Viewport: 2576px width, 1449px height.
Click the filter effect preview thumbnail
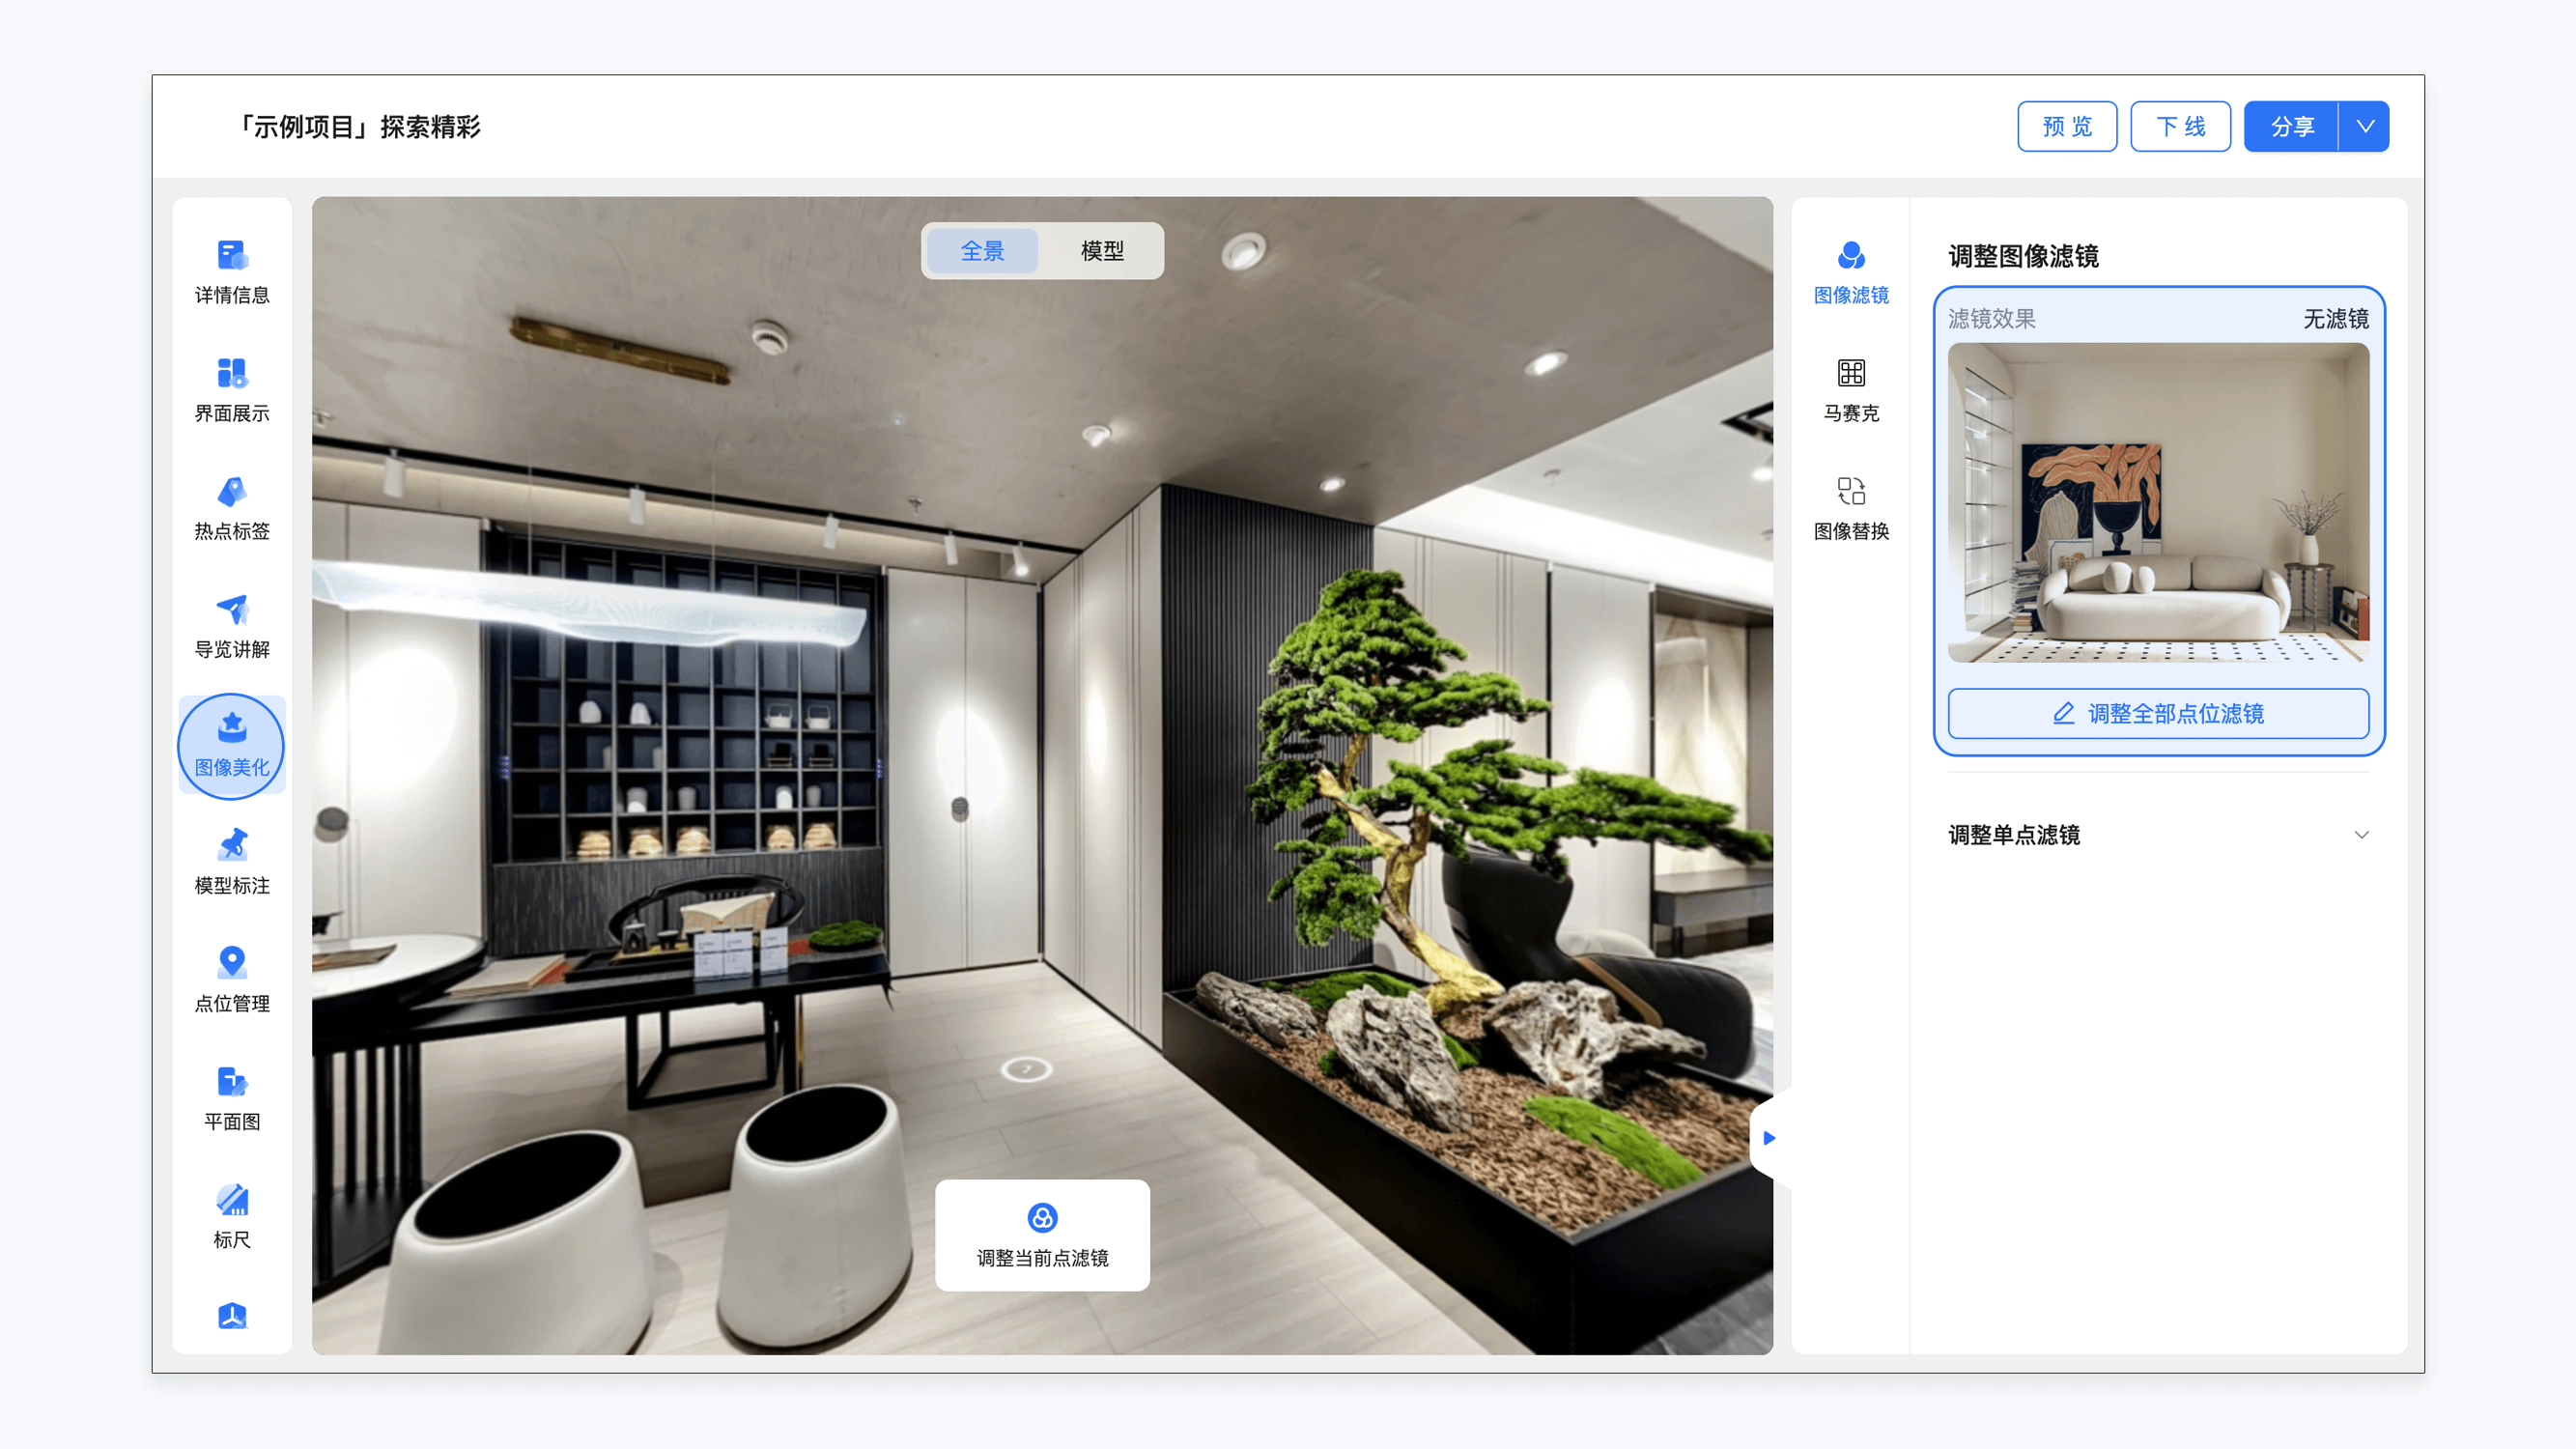coord(2158,502)
